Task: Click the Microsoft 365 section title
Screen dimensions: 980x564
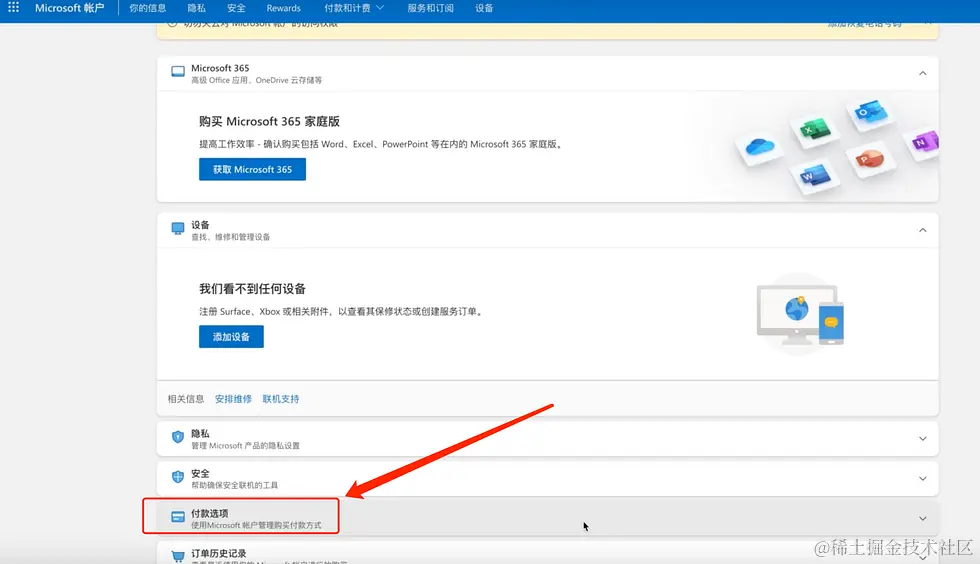Action: coord(220,68)
